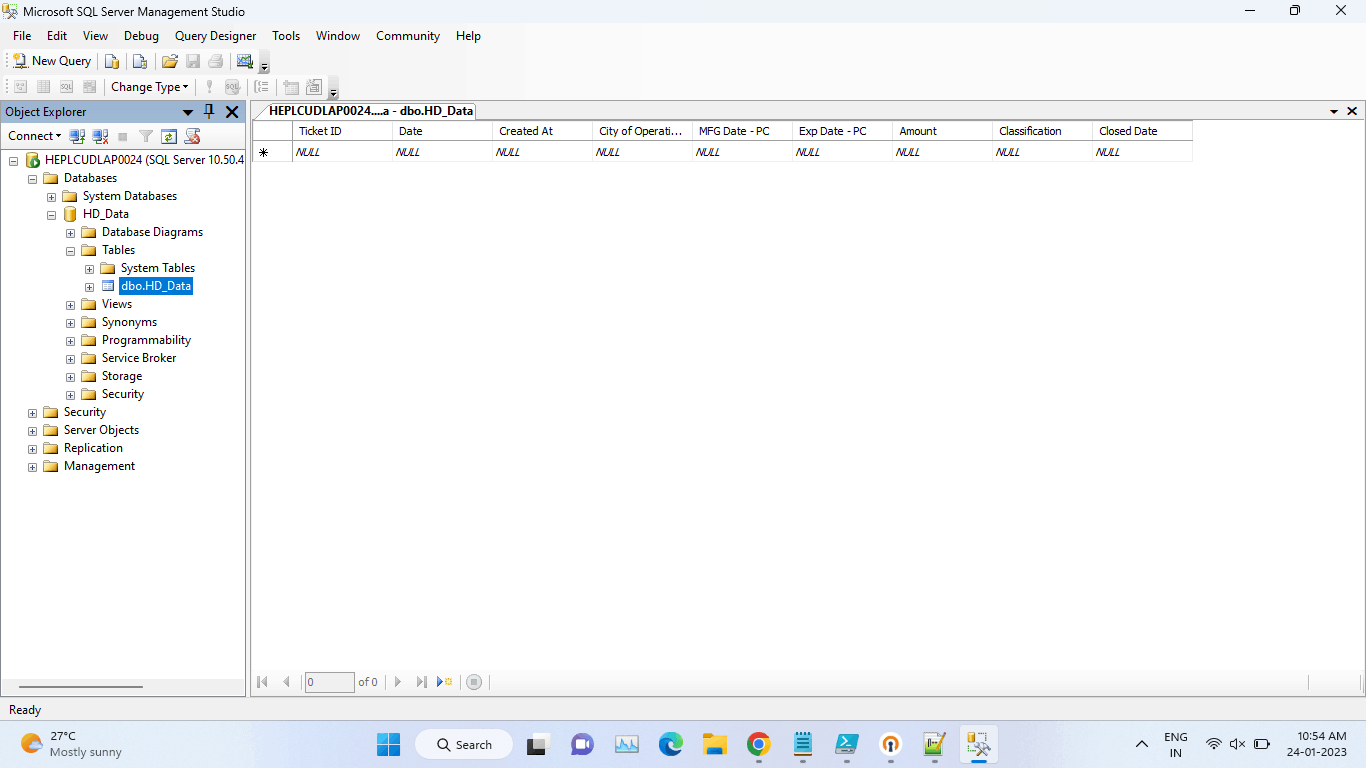
Task: Open Object Explorer window position menu
Action: coord(187,112)
